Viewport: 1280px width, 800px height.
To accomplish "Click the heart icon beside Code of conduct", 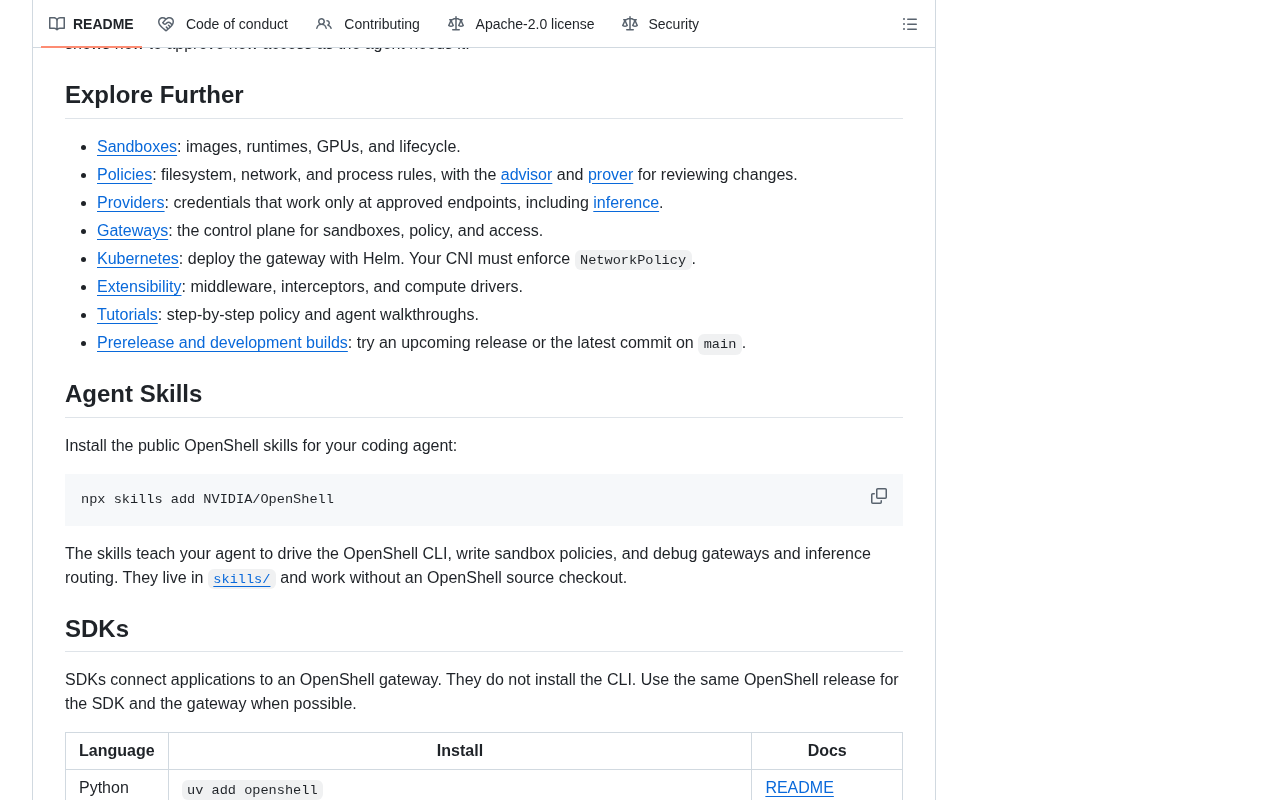I will (166, 24).
